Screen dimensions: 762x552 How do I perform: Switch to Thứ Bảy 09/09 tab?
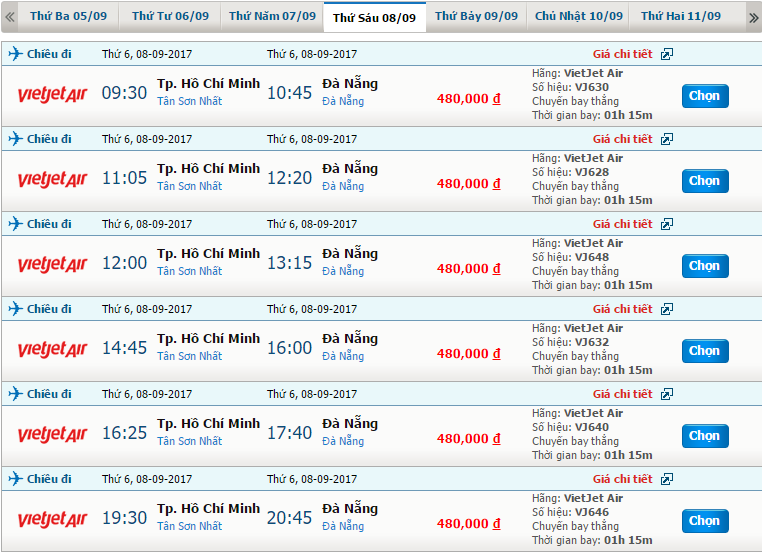pyautogui.click(x=476, y=17)
